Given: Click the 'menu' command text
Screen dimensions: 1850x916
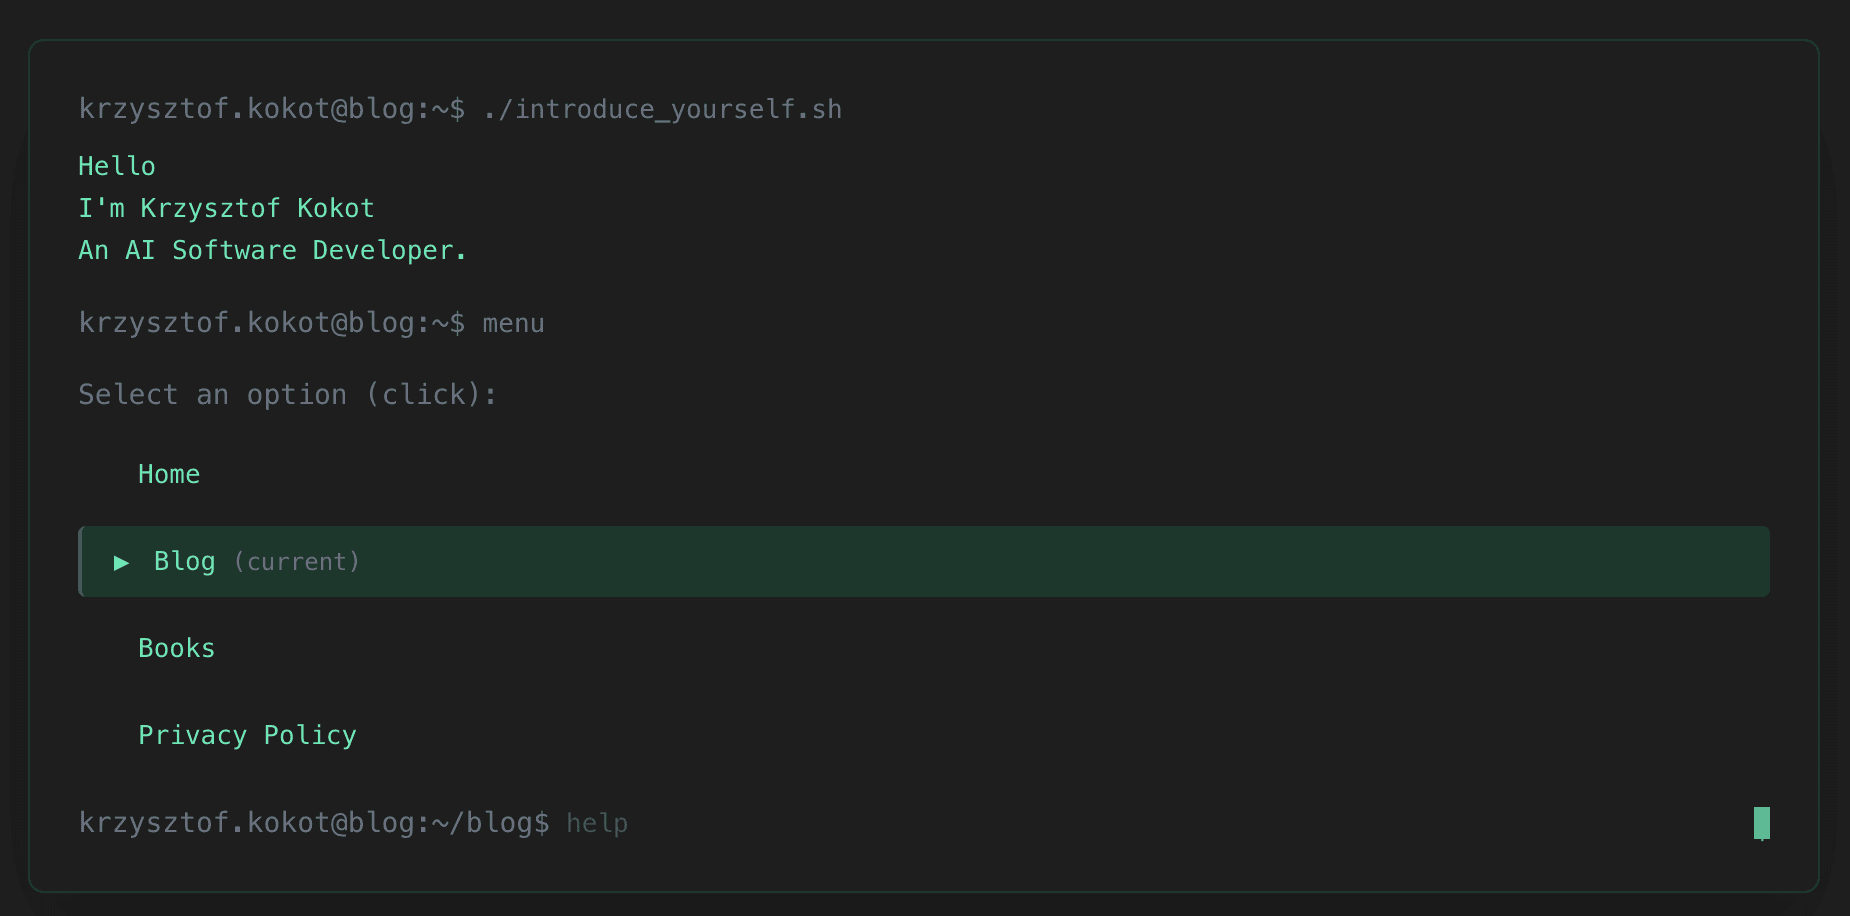Looking at the screenshot, I should [513, 322].
